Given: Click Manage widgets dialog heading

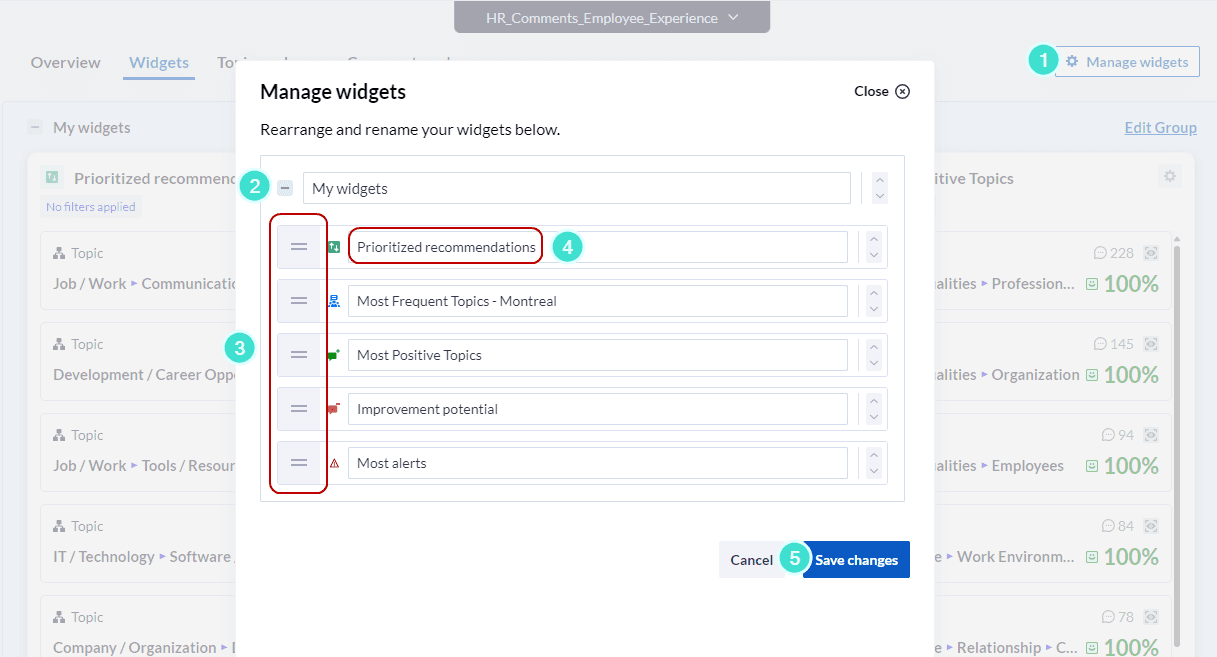Looking at the screenshot, I should (x=333, y=92).
